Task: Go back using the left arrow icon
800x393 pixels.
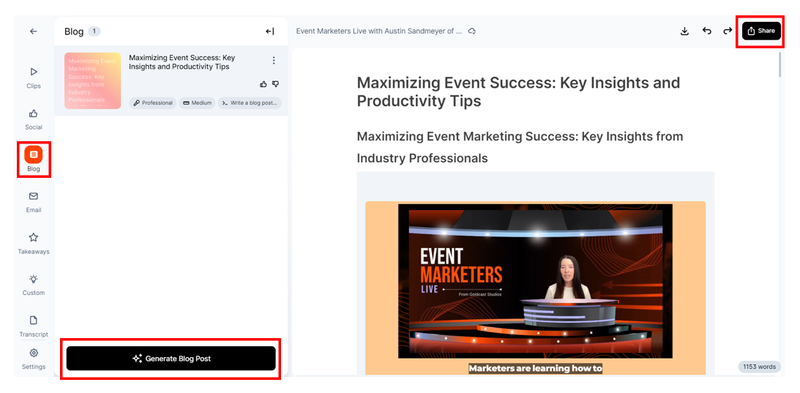Action: [x=33, y=31]
